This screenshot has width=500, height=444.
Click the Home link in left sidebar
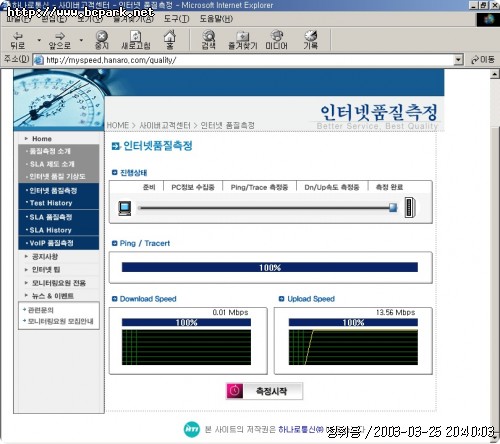(x=42, y=139)
